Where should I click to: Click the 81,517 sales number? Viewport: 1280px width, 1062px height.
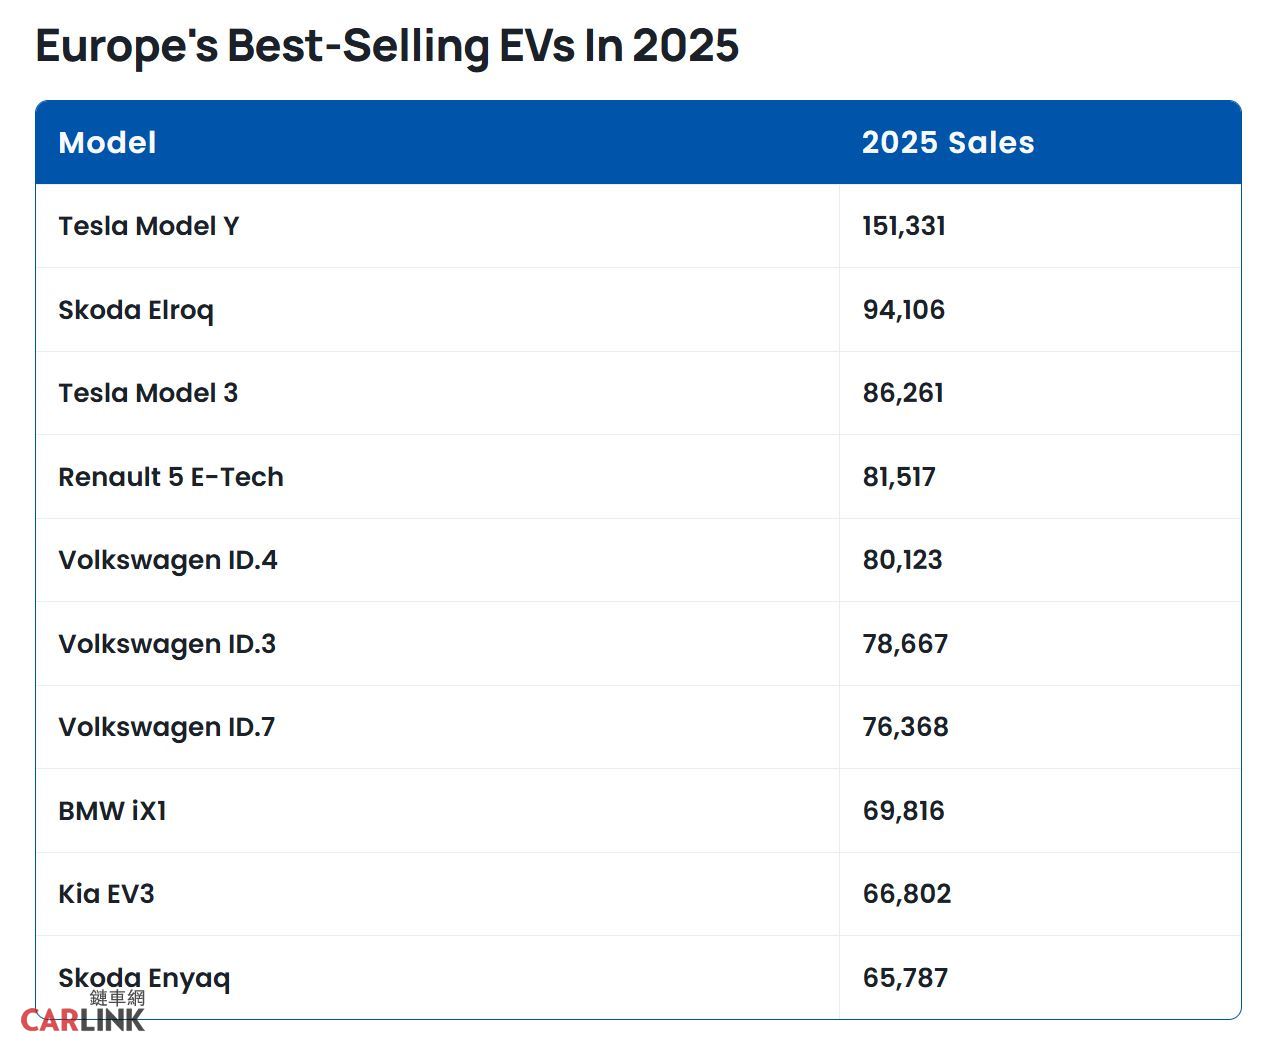[899, 477]
